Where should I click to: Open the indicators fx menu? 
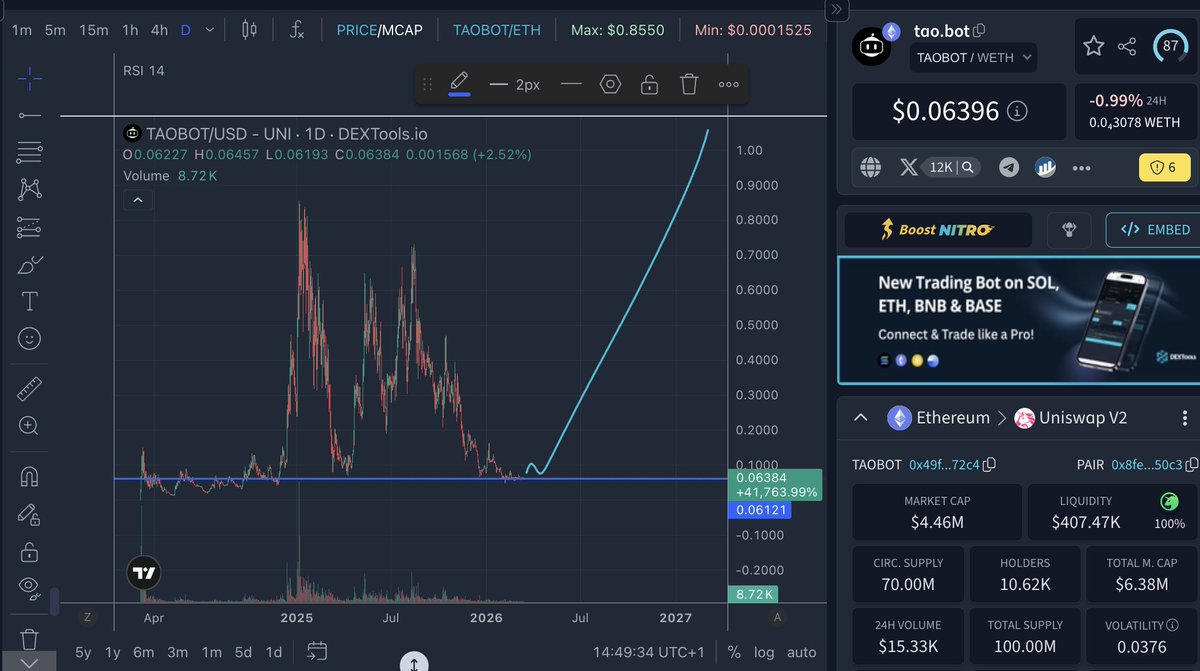point(297,30)
